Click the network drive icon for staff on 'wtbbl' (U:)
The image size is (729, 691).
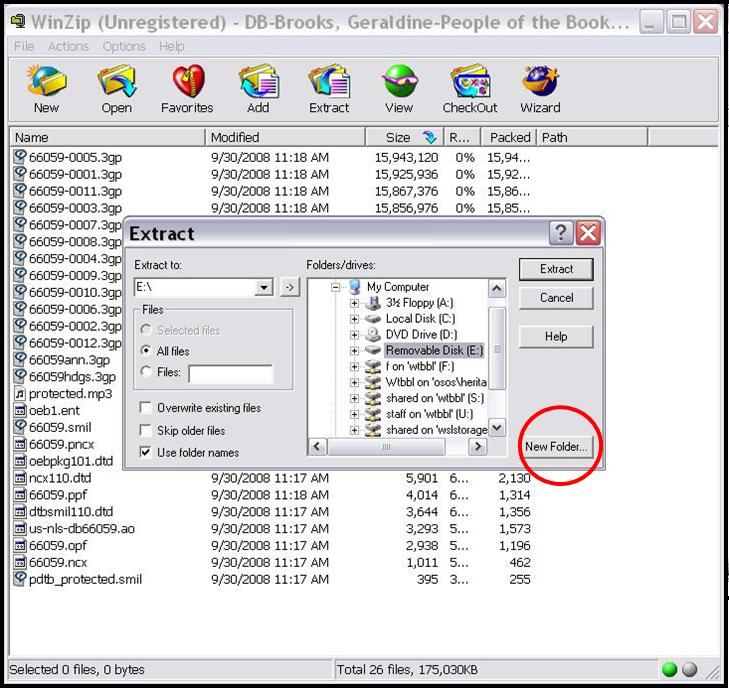[373, 414]
